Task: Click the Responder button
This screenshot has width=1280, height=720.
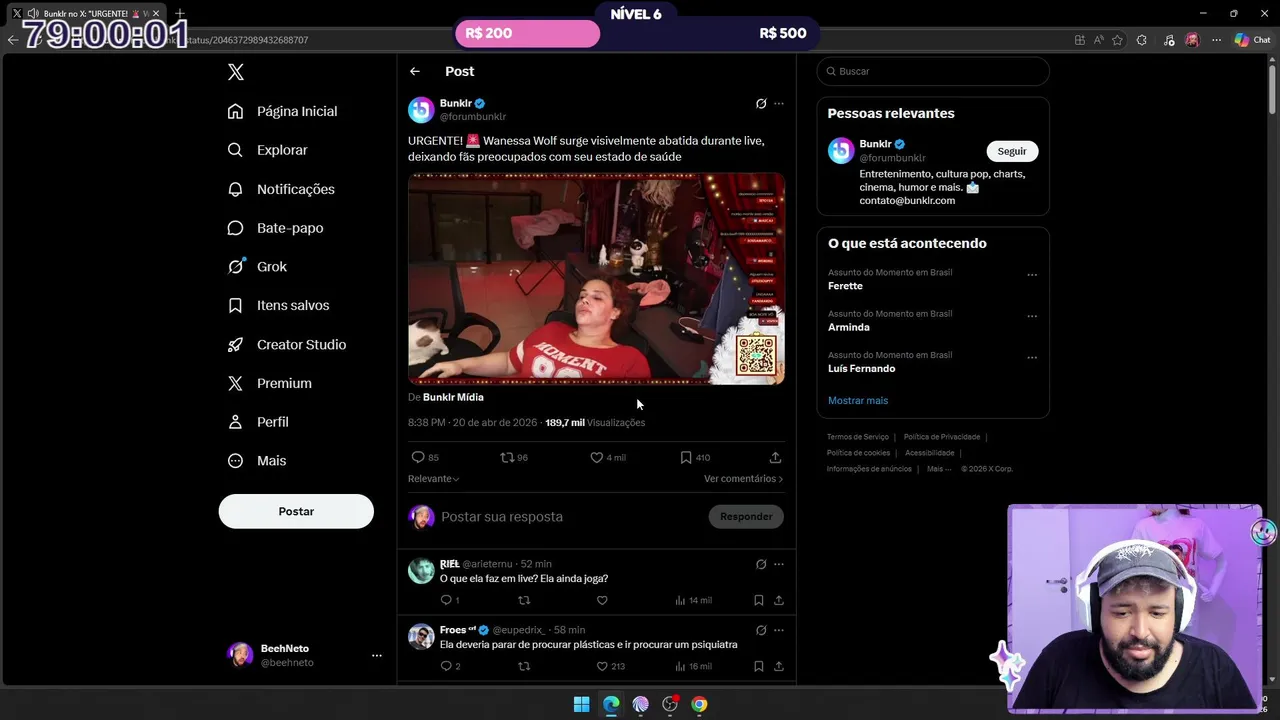Action: [746, 517]
